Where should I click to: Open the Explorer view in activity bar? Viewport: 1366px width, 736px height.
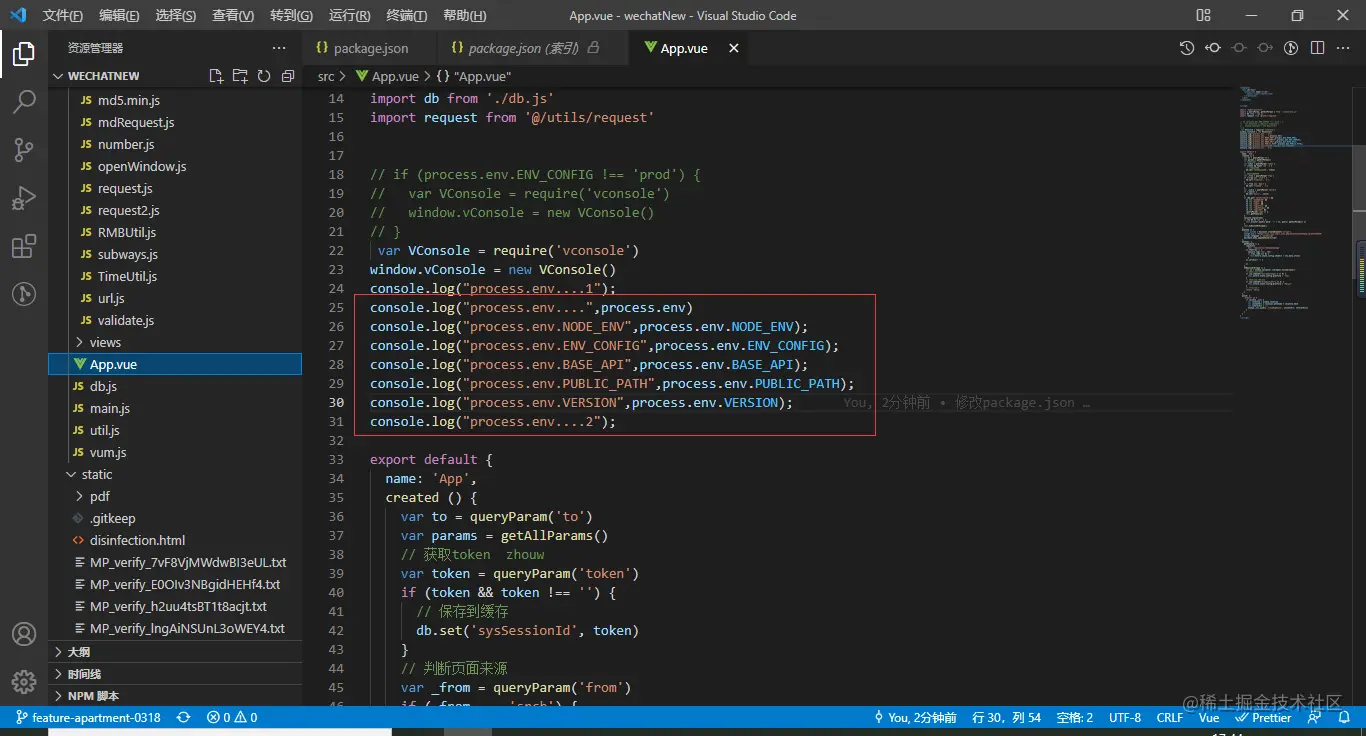[x=24, y=53]
